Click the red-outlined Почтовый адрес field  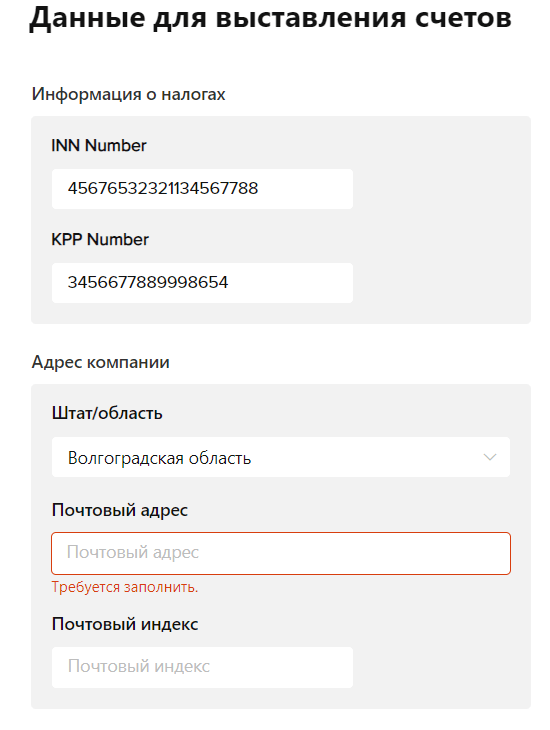pyautogui.click(x=281, y=554)
